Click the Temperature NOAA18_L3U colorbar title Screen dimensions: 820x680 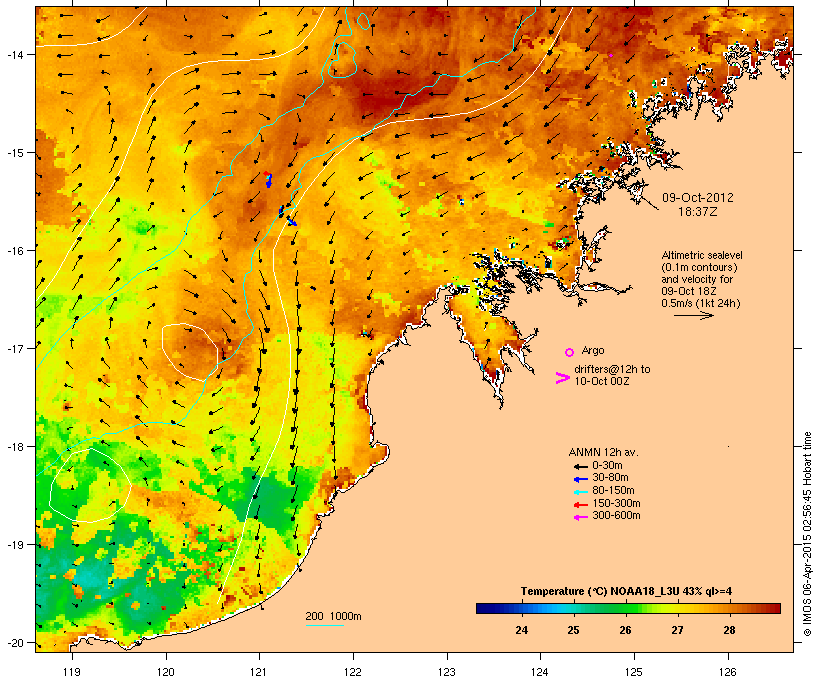tap(626, 592)
